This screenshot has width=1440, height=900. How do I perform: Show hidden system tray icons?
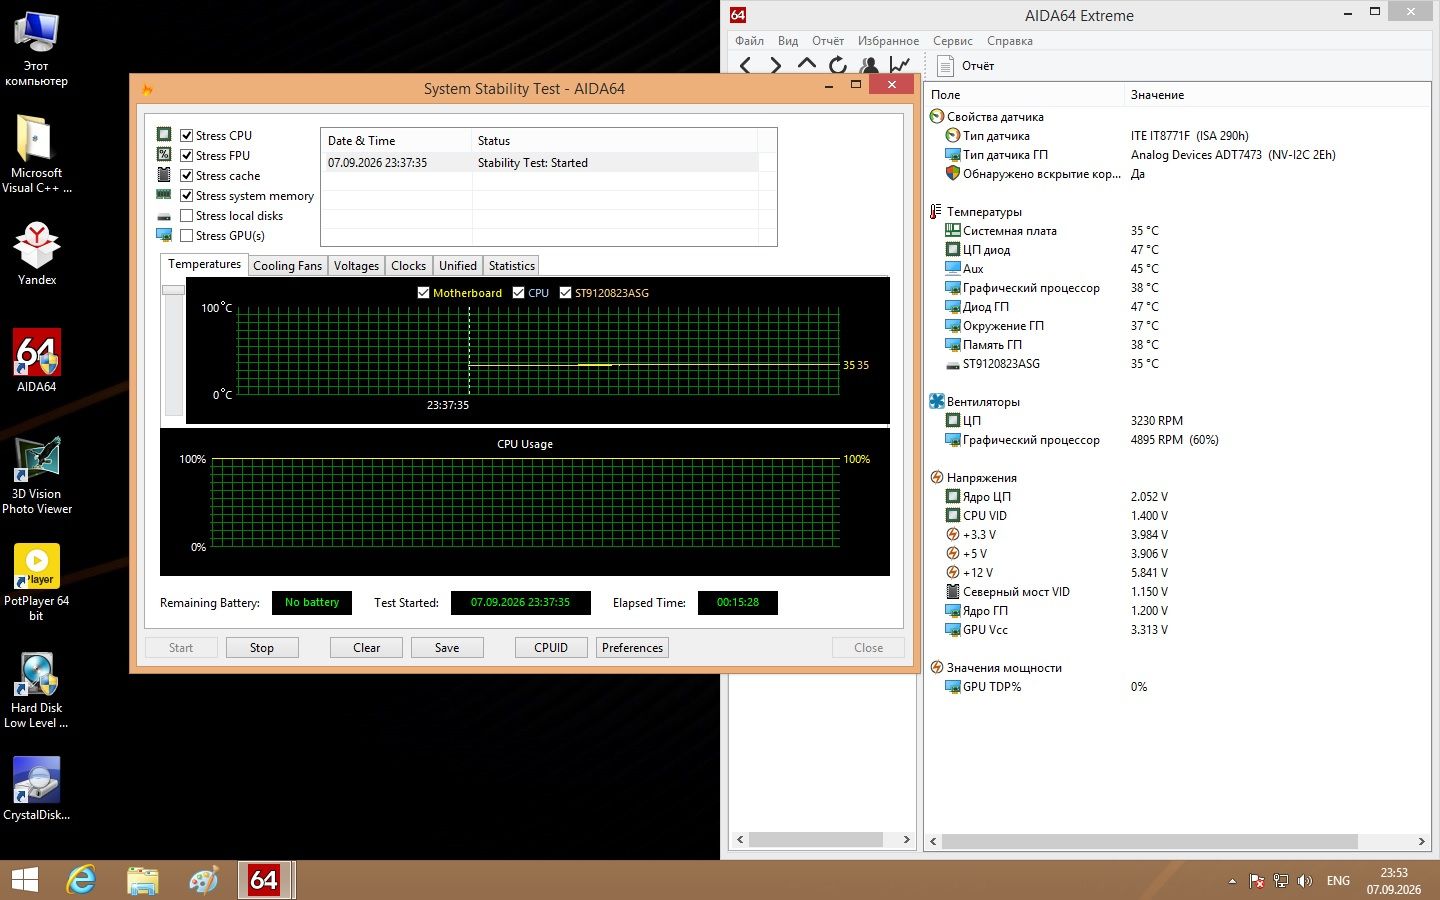click(x=1232, y=881)
